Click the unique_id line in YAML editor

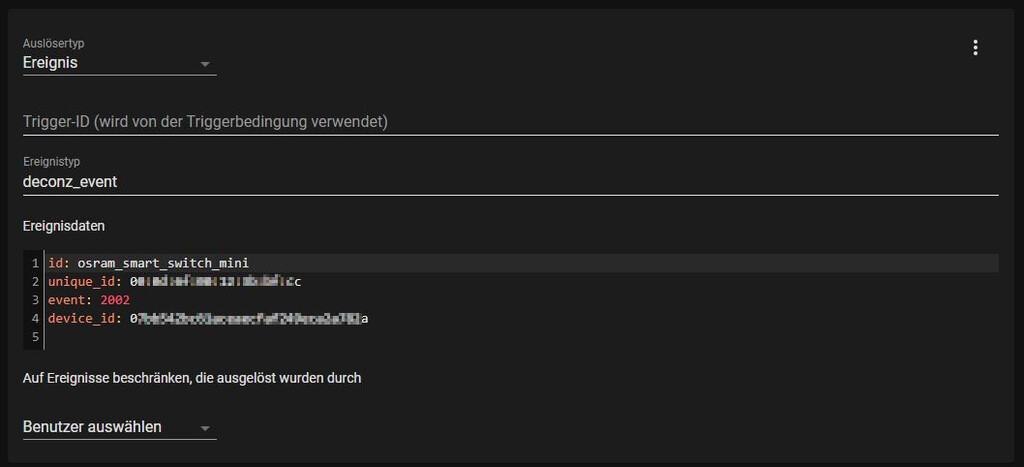click(522, 282)
